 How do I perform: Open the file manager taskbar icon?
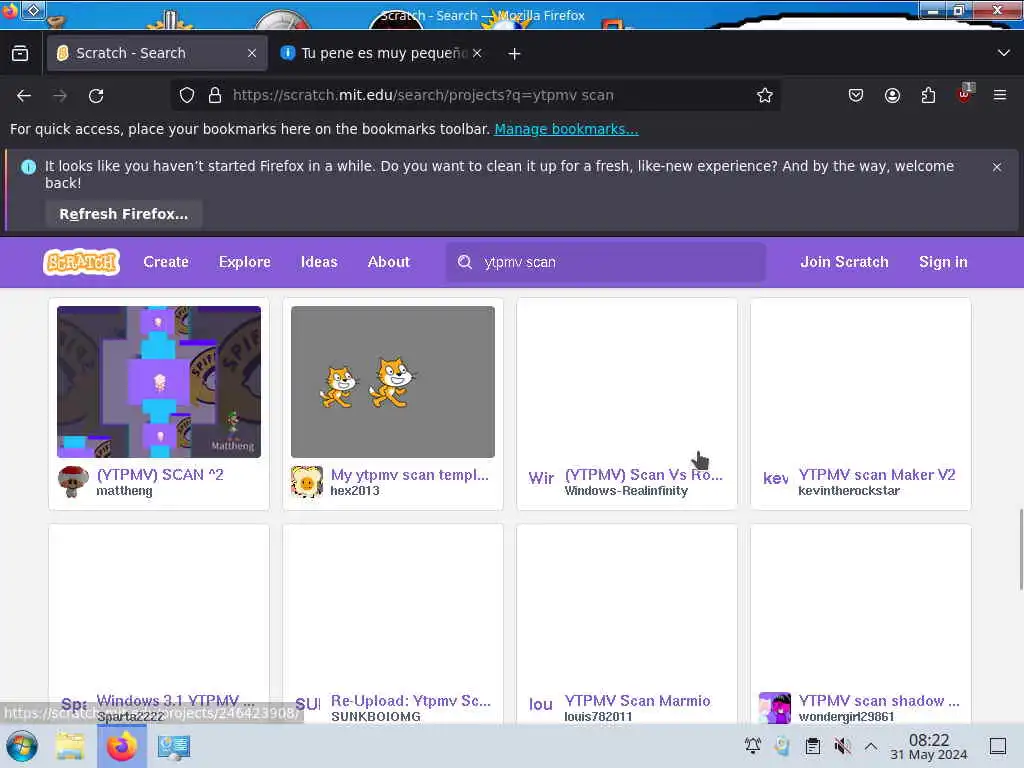[70, 746]
